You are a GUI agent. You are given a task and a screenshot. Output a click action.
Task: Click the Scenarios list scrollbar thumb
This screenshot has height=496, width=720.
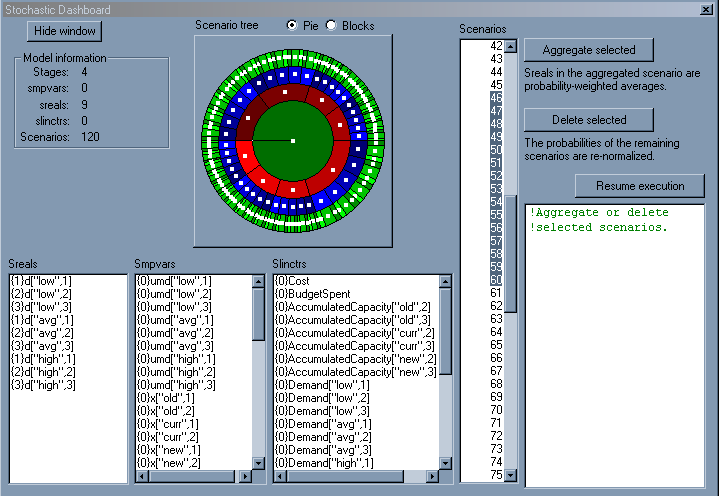pos(511,254)
